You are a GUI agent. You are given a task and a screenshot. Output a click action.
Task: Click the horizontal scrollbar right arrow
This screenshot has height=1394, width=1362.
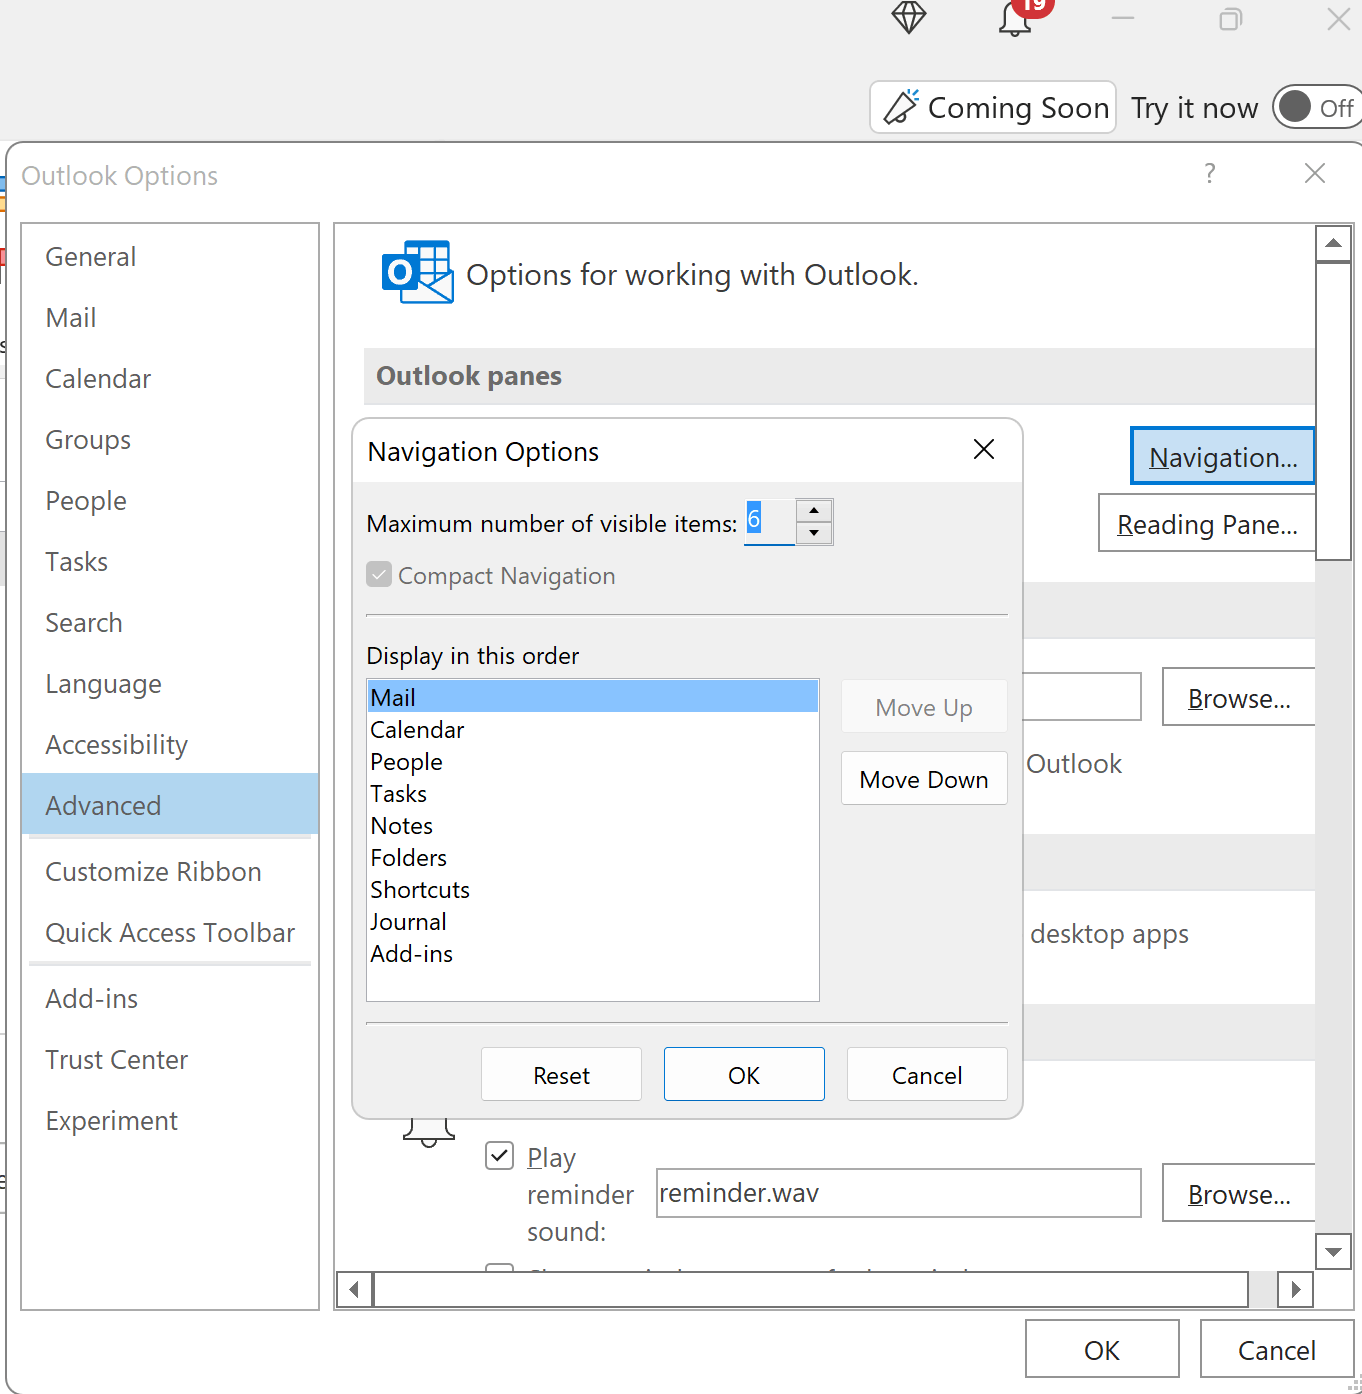[x=1295, y=1289]
